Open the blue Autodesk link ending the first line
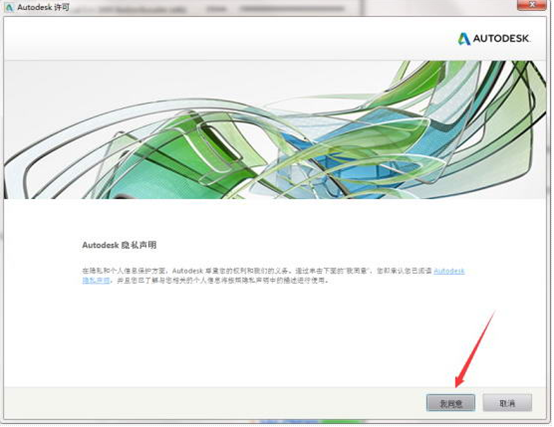Image resolution: width=554 pixels, height=427 pixels. coord(449,271)
